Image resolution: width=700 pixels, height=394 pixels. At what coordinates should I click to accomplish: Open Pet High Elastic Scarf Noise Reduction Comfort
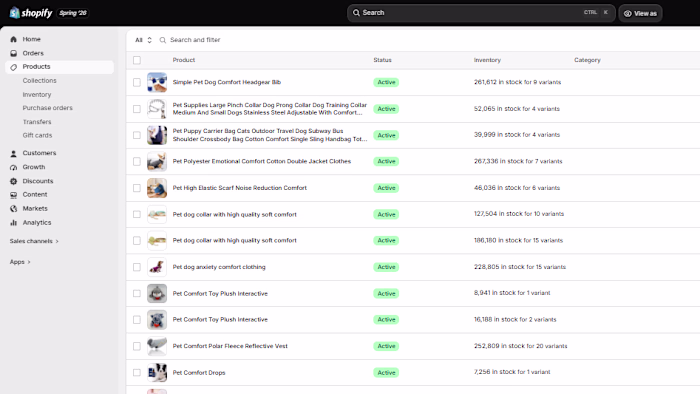click(240, 188)
